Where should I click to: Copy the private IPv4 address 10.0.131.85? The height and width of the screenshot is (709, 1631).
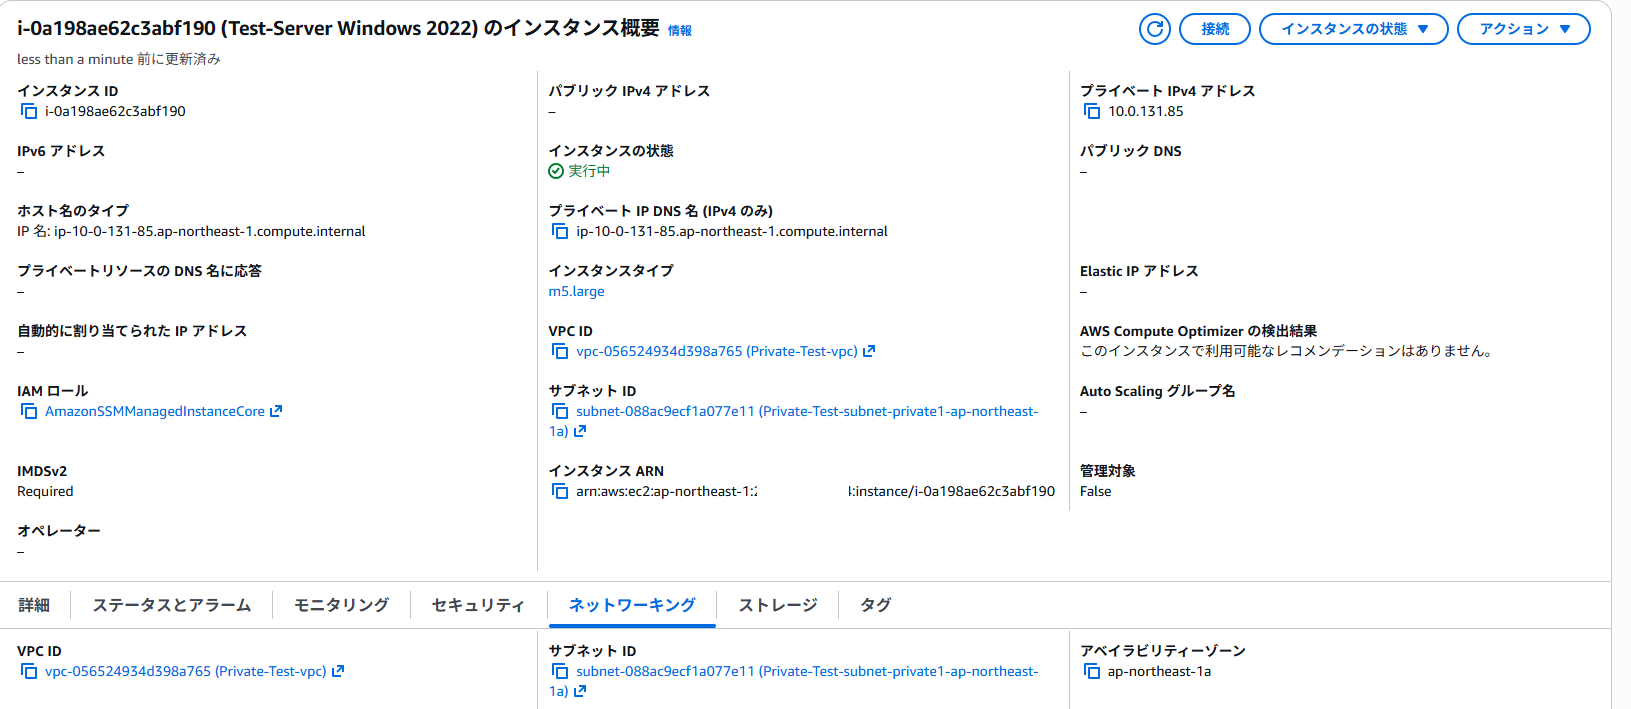(1092, 111)
